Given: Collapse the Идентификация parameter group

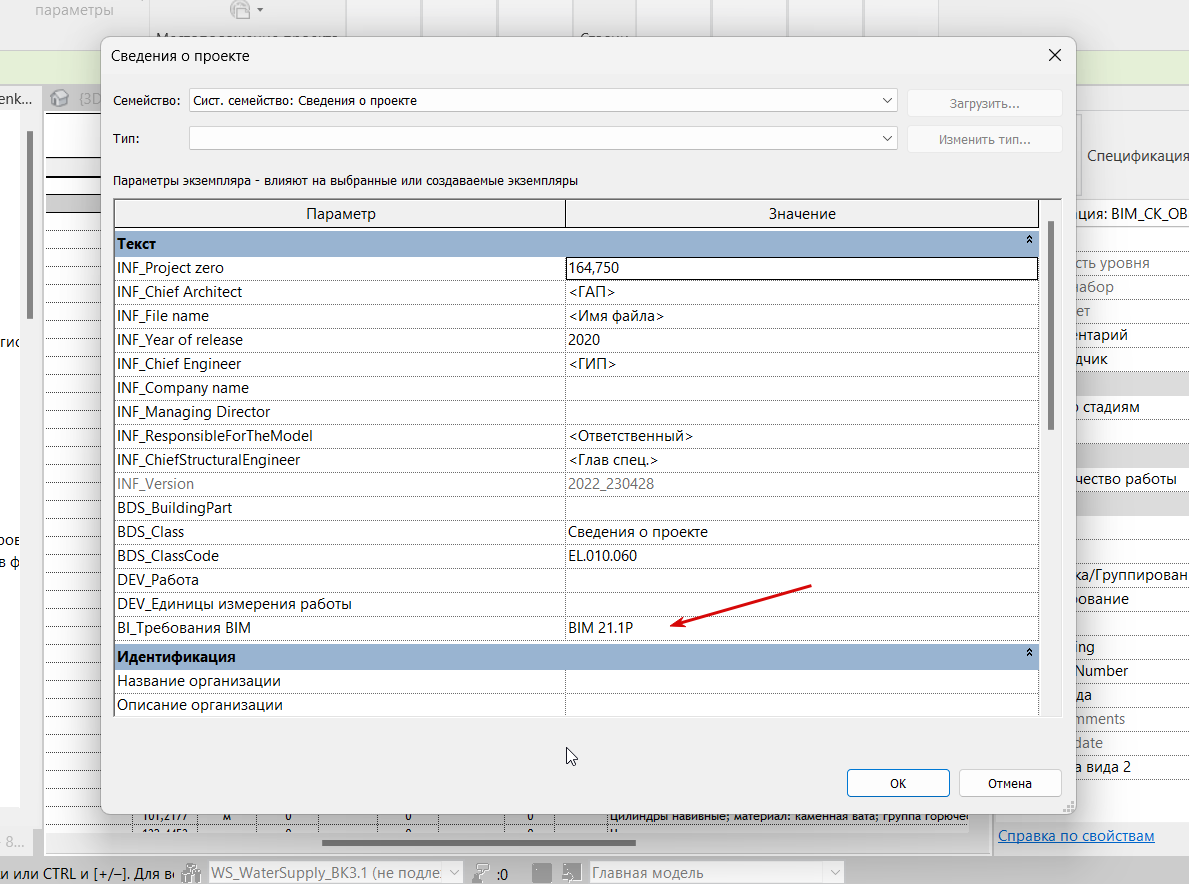Looking at the screenshot, I should point(1029,653).
